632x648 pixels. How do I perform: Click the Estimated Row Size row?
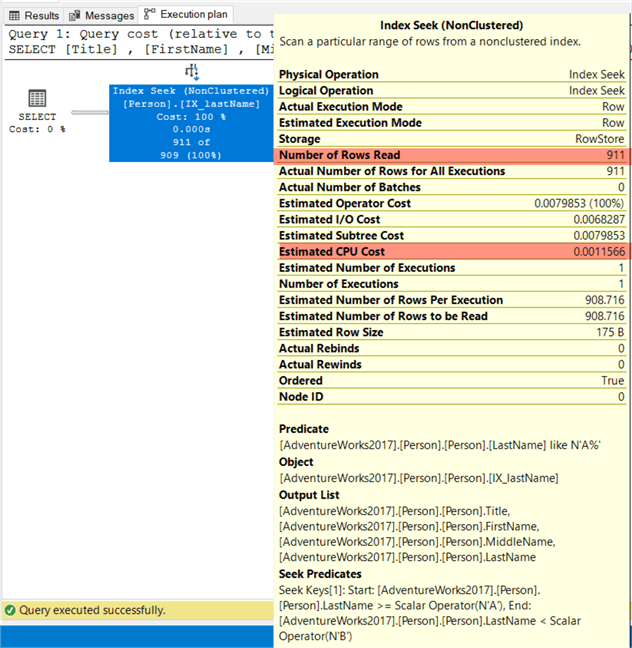(x=452, y=332)
